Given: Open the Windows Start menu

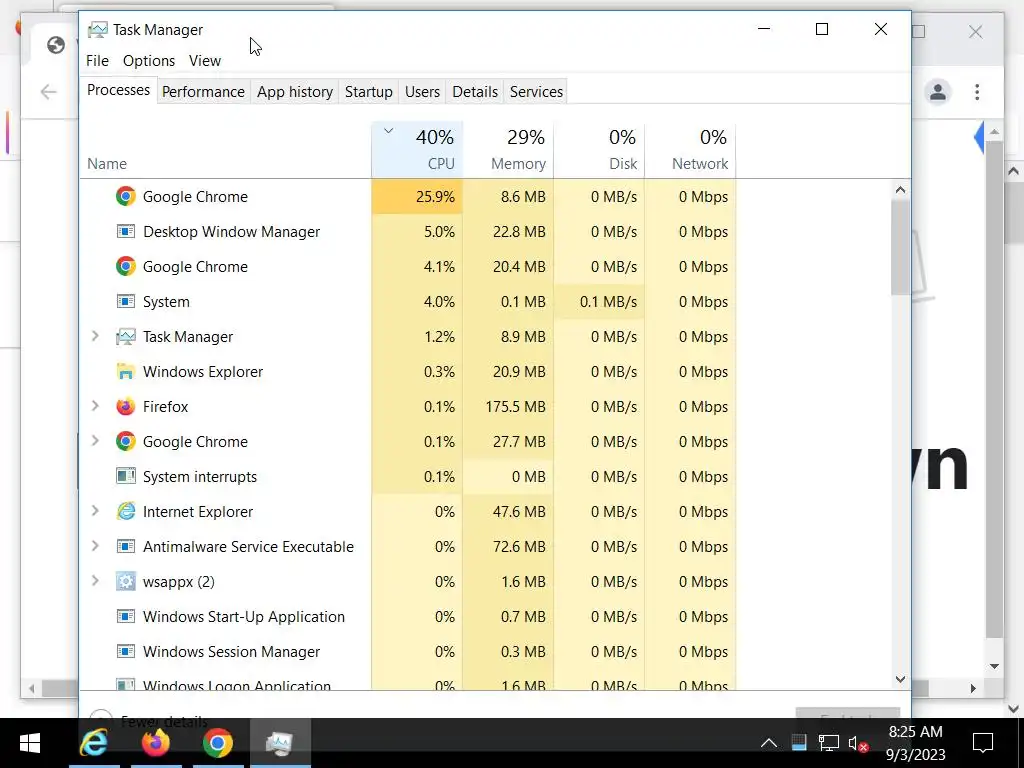Looking at the screenshot, I should tap(29, 743).
